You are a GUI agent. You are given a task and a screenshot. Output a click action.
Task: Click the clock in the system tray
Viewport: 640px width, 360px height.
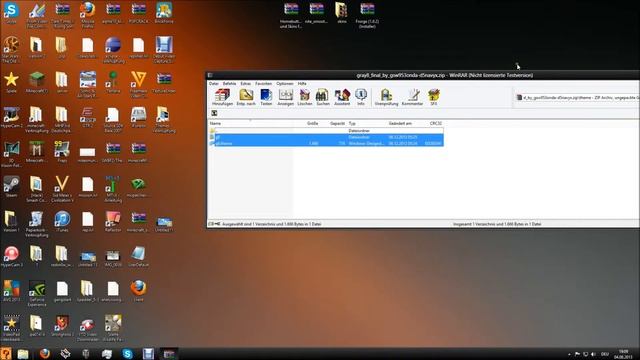(623, 354)
